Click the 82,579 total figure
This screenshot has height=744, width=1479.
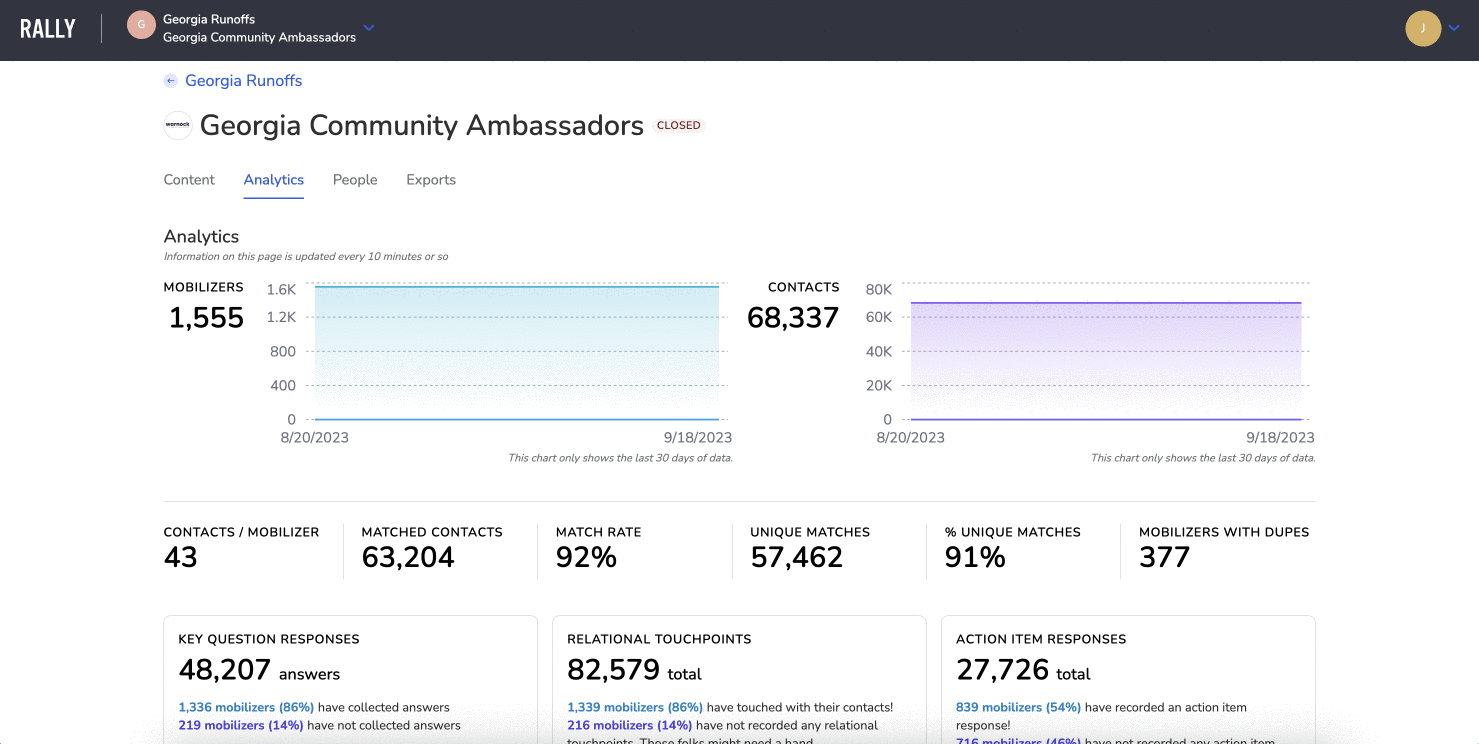(634, 670)
